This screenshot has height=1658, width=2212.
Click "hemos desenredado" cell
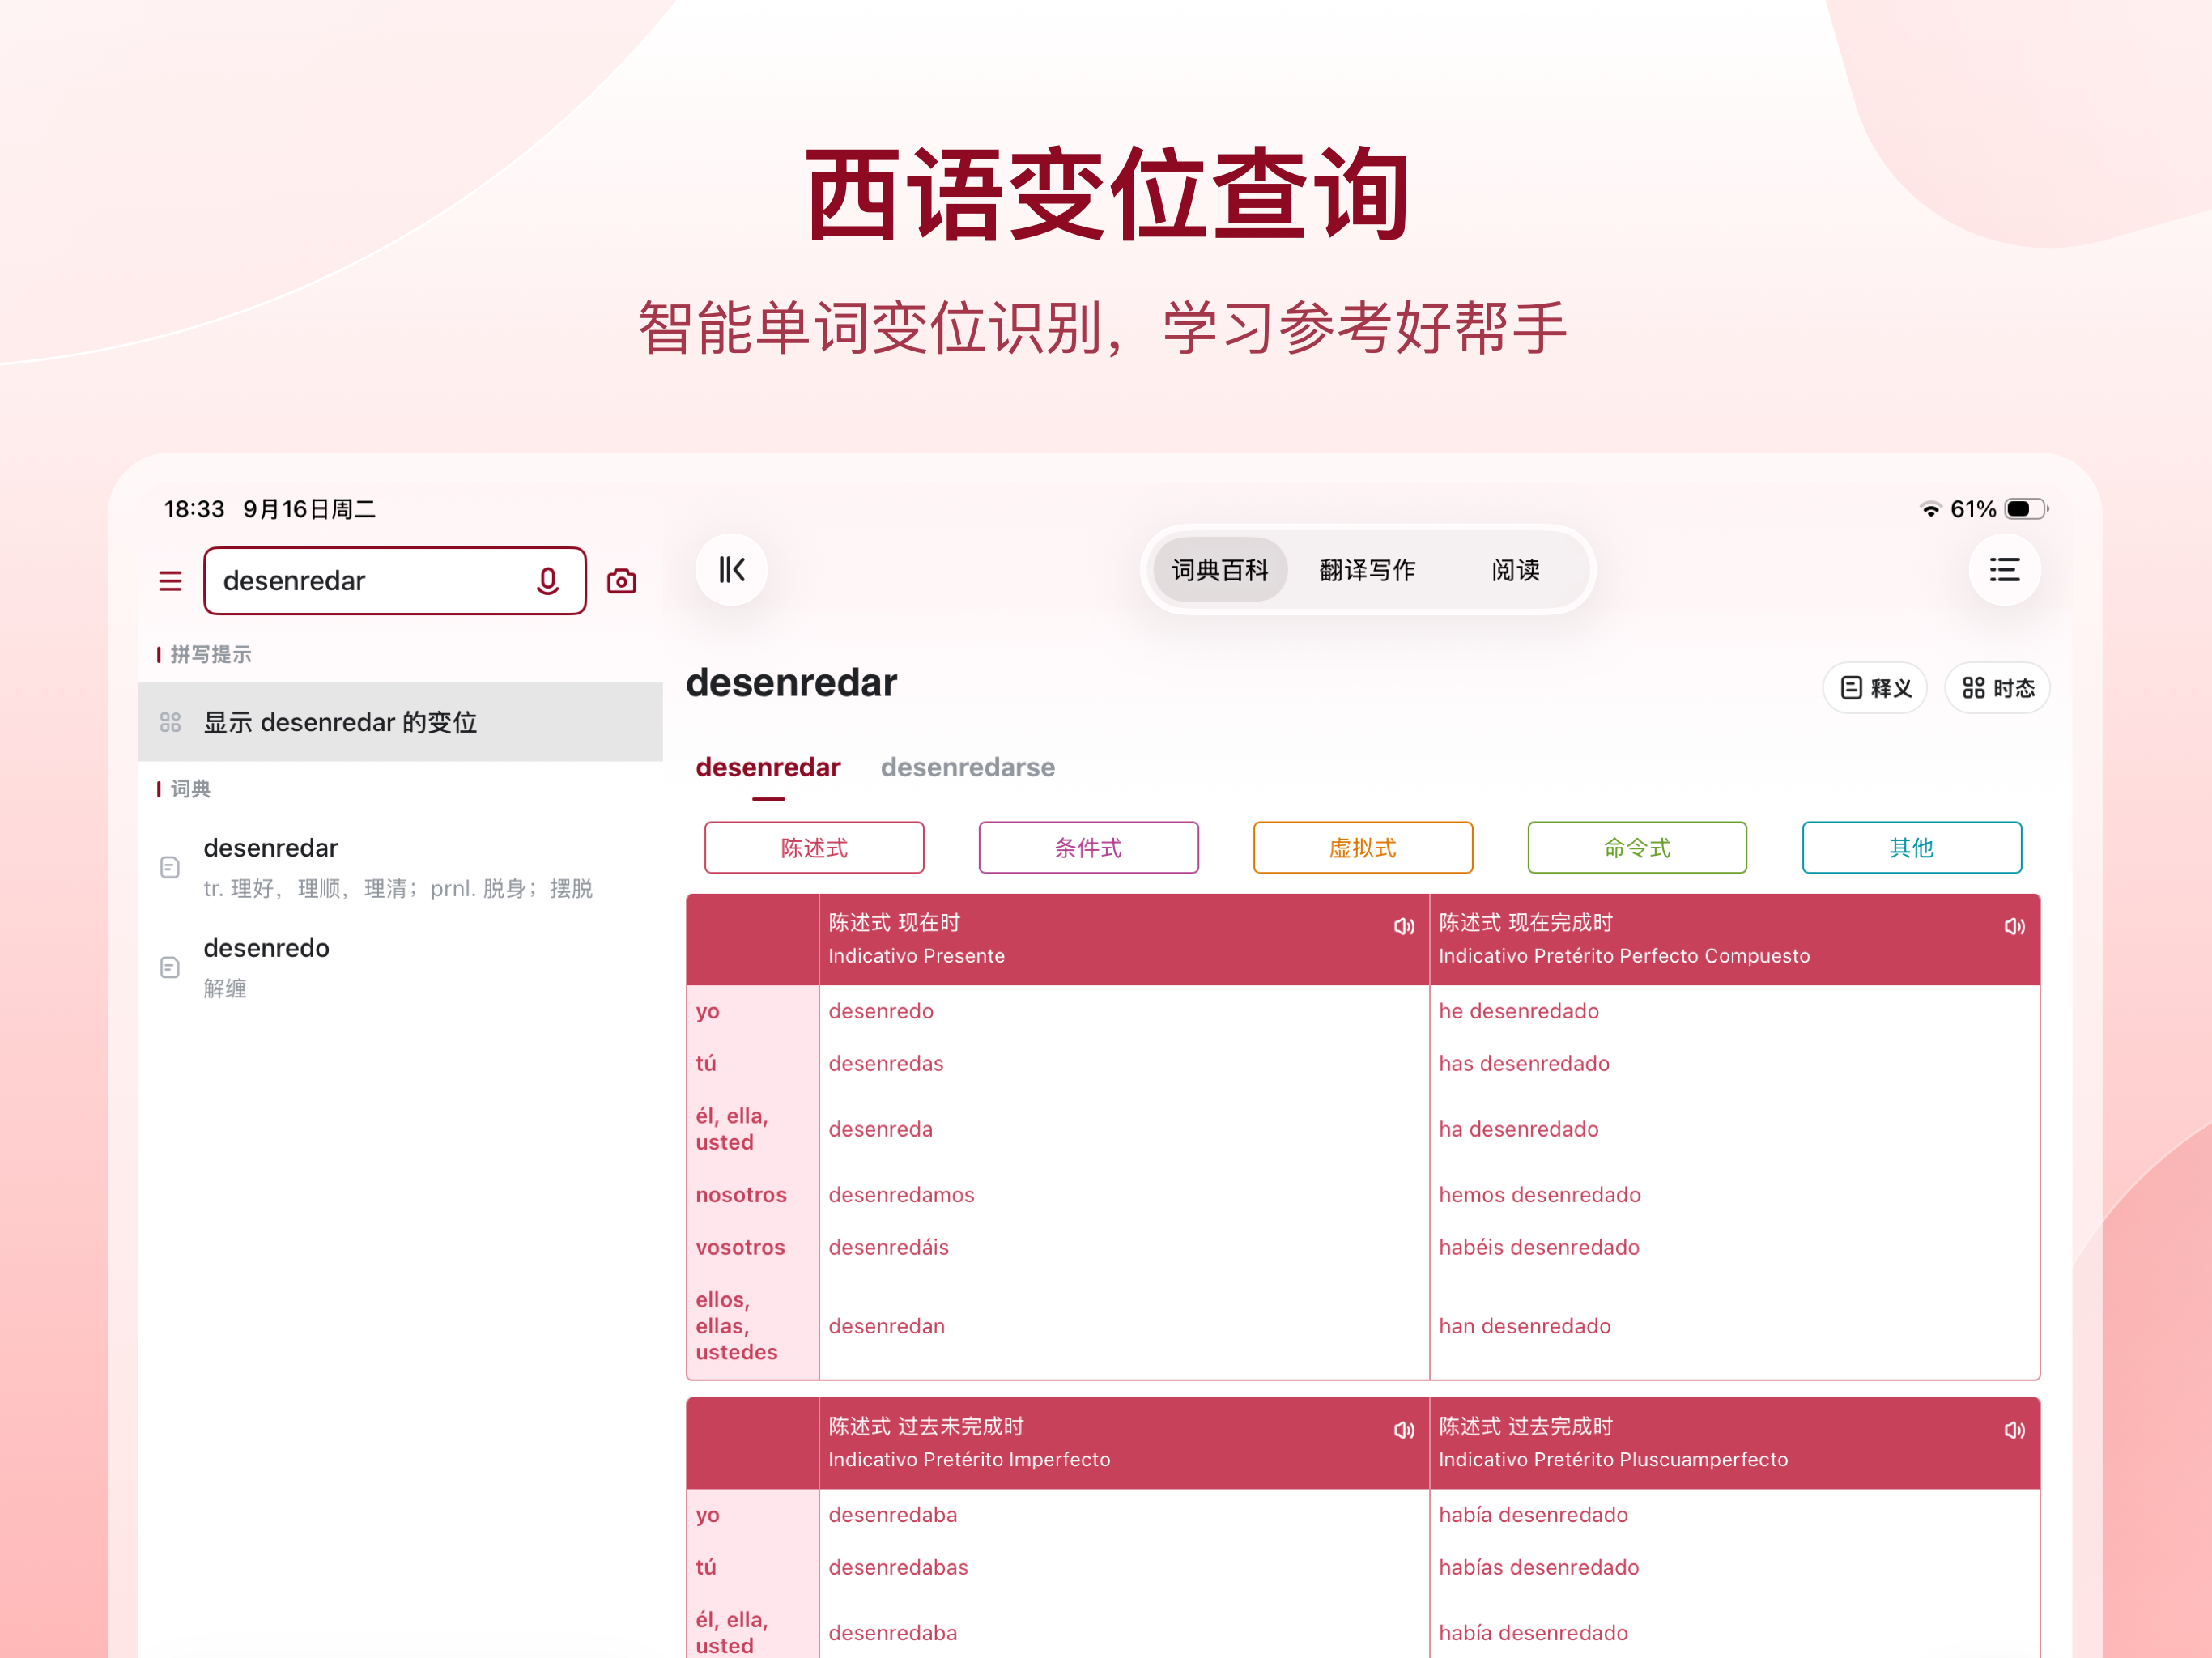(1540, 1195)
